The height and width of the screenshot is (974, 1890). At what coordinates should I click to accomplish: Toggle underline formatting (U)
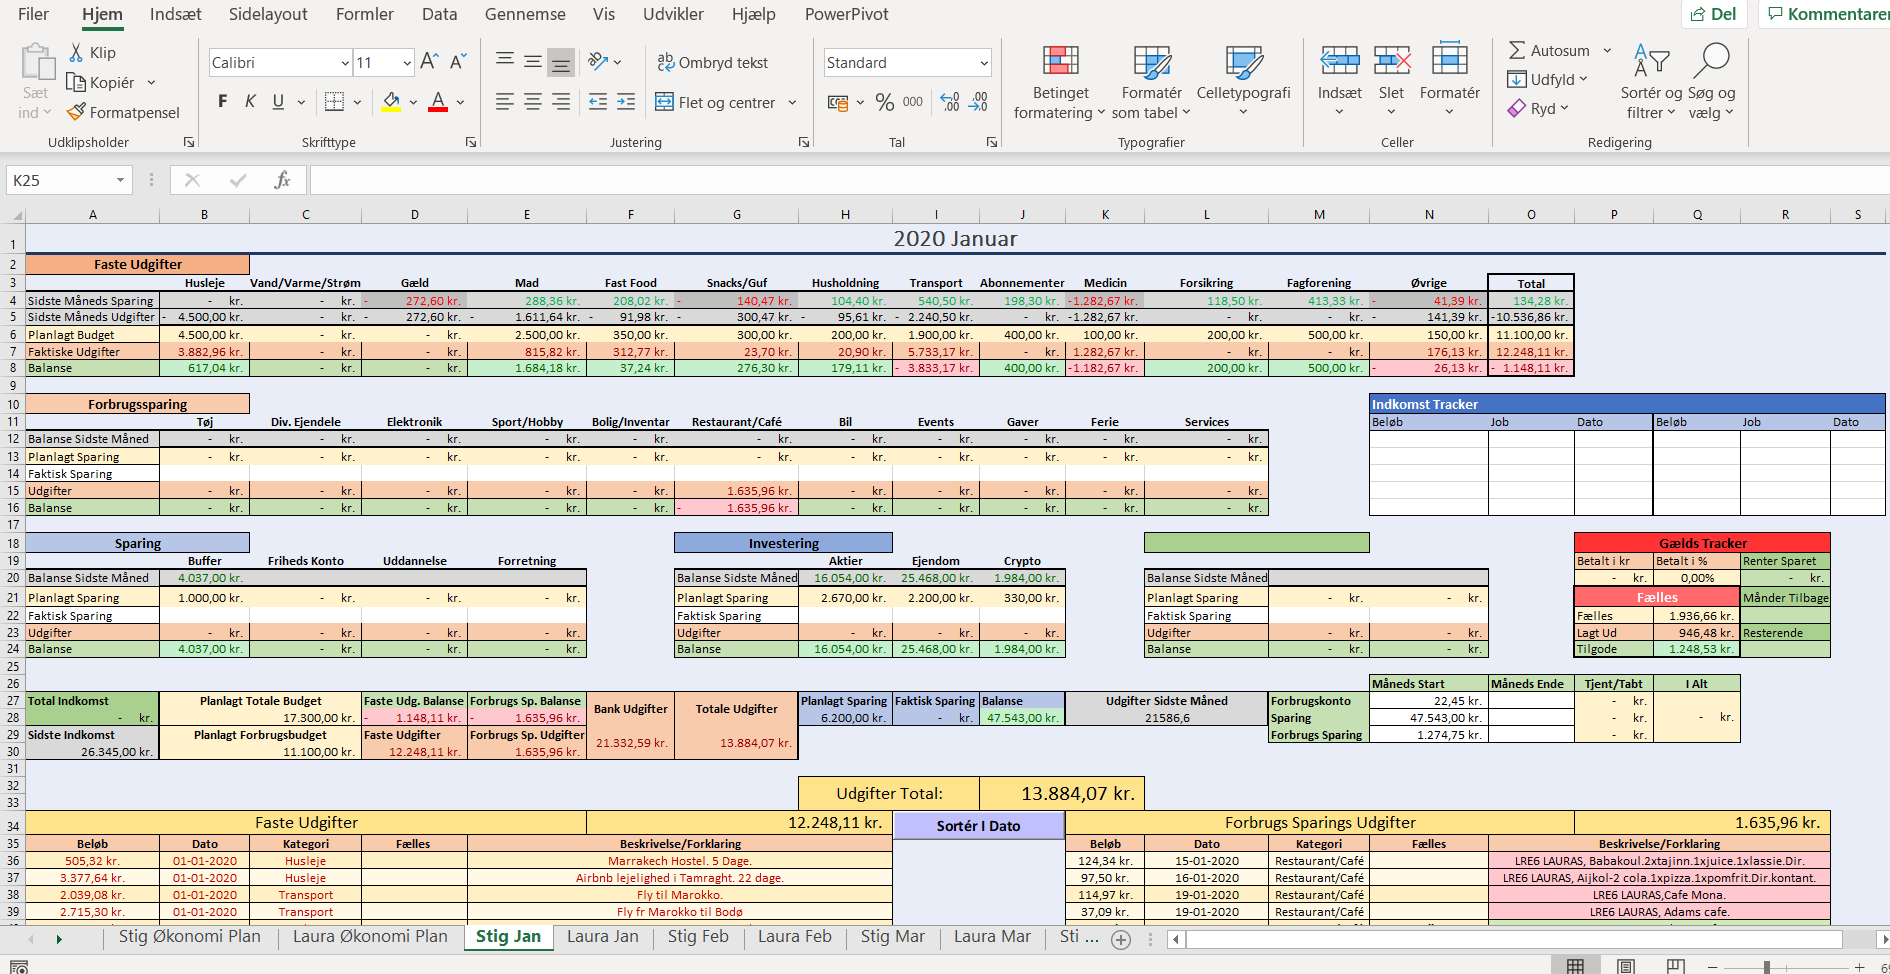(x=278, y=101)
